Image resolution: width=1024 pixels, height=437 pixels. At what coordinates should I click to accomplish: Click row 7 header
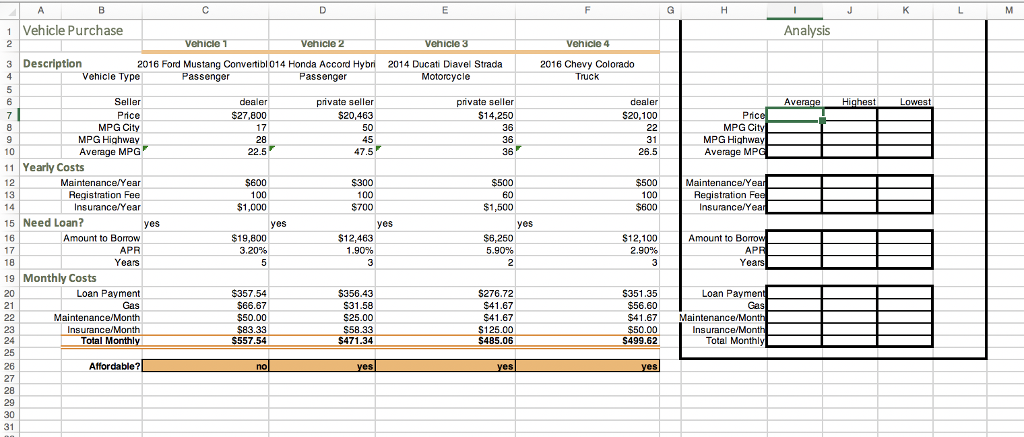coord(10,114)
